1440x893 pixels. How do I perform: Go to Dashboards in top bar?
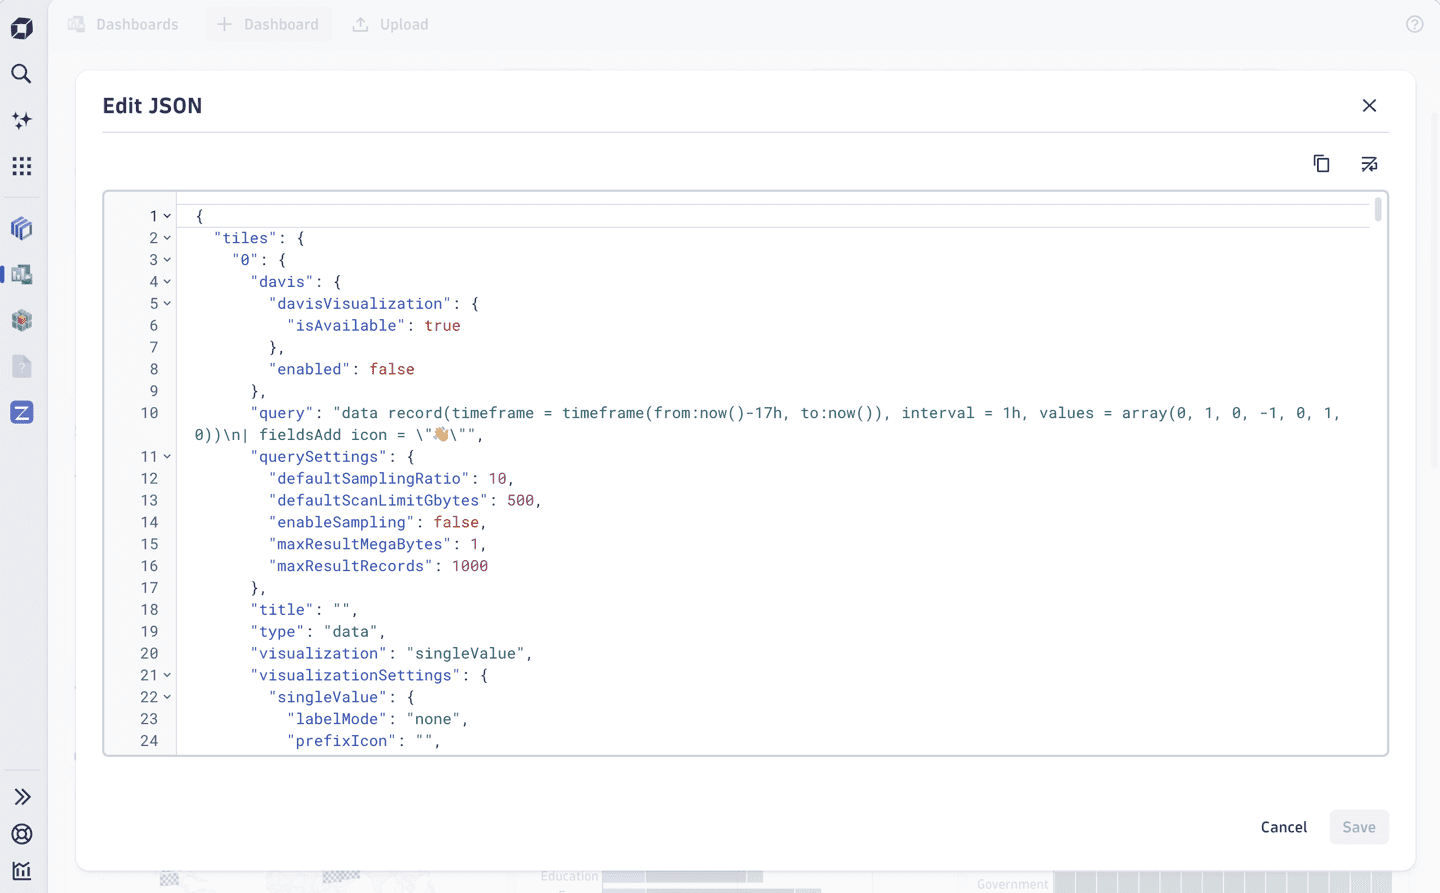point(123,24)
